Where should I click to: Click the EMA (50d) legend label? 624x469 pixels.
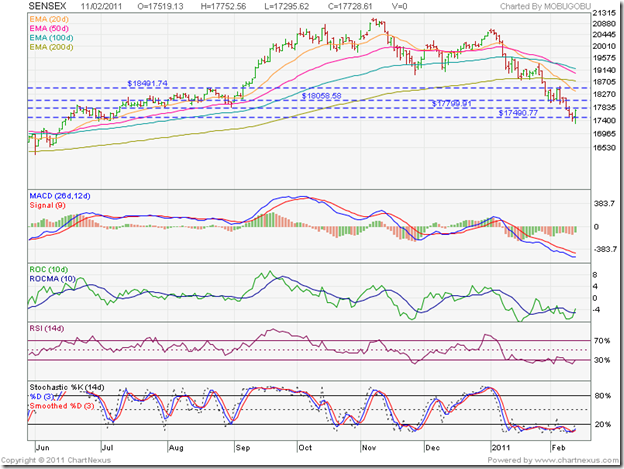click(x=49, y=29)
